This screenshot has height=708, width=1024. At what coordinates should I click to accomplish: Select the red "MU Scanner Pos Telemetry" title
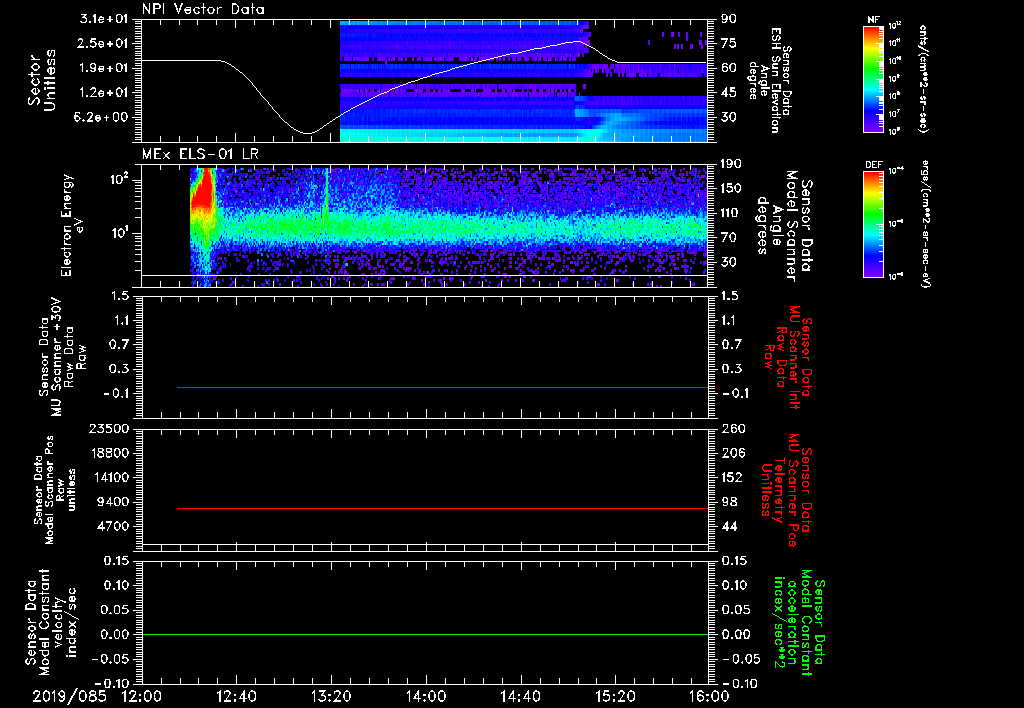pos(786,490)
